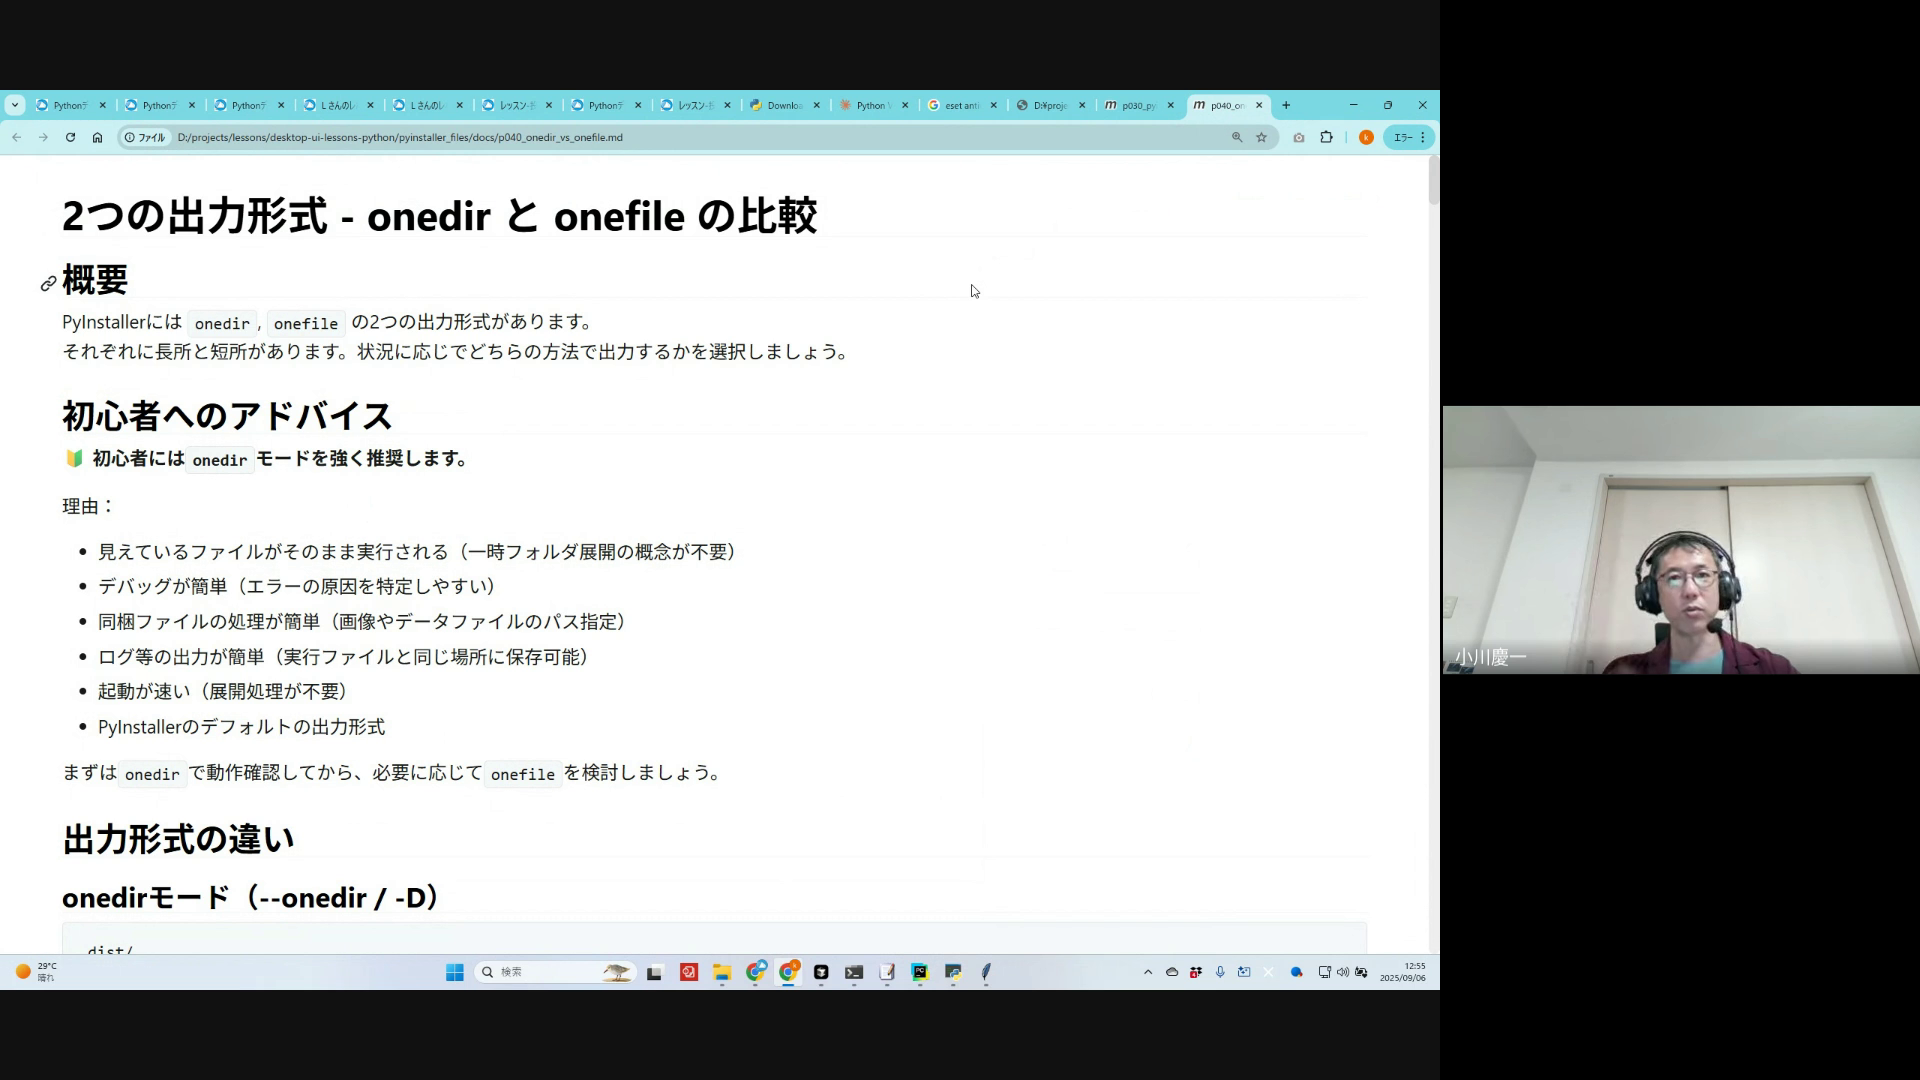Show hidden system tray icons chevron
The image size is (1920, 1080).
(x=1148, y=972)
